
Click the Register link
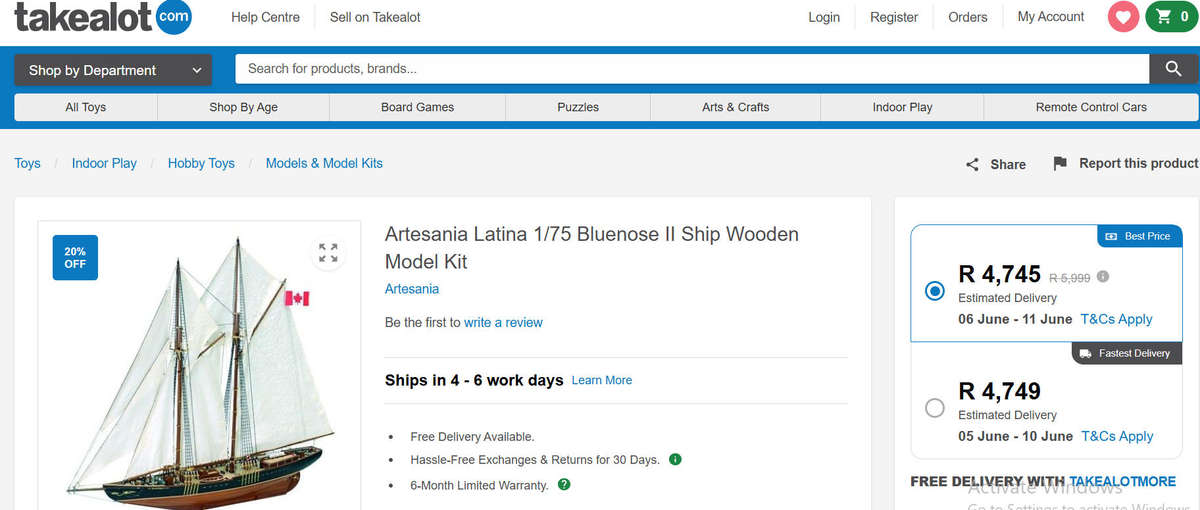[894, 17]
